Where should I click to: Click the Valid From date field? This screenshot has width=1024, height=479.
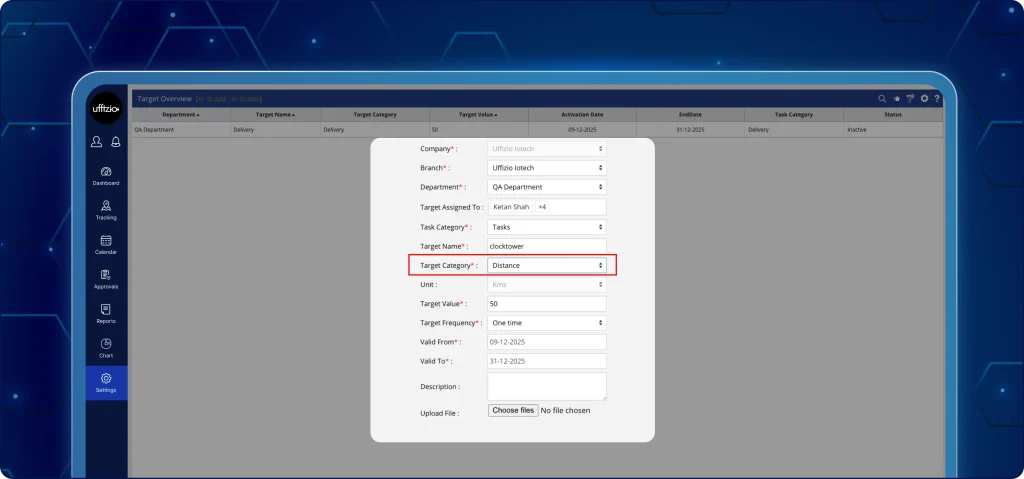pyautogui.click(x=547, y=342)
